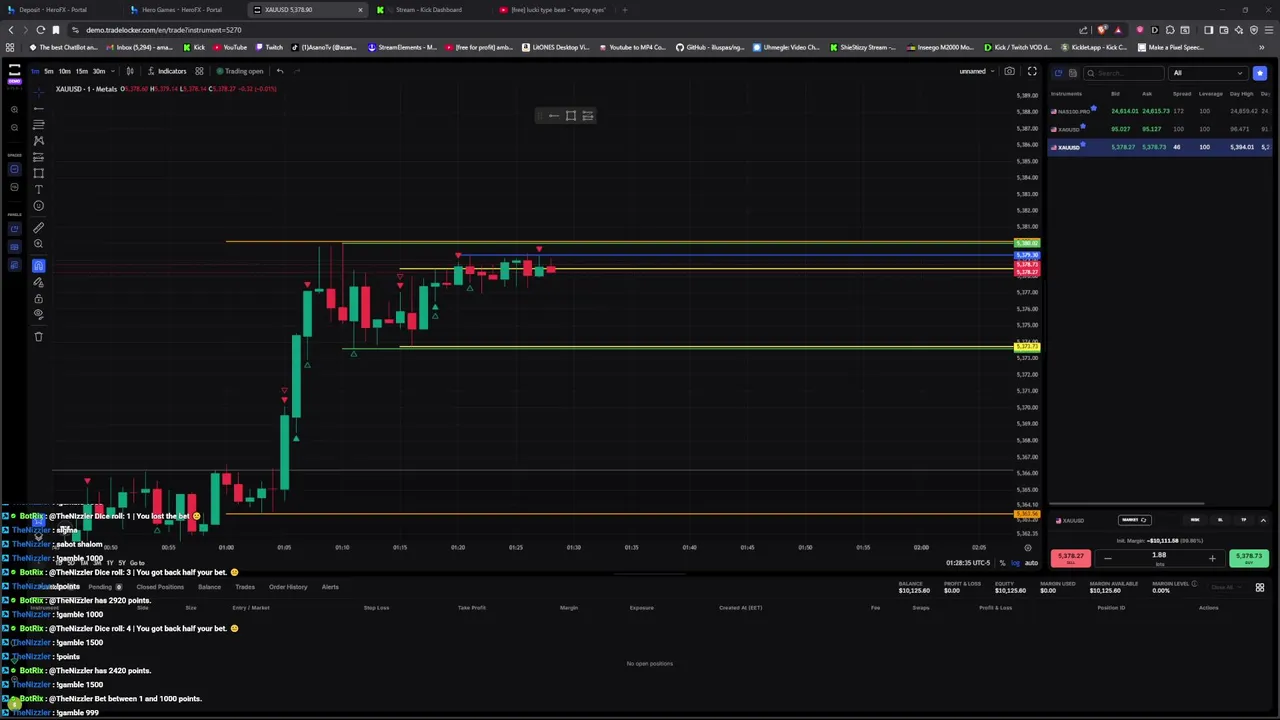Activate the chart zoom-in magnifier tool

(x=38, y=243)
